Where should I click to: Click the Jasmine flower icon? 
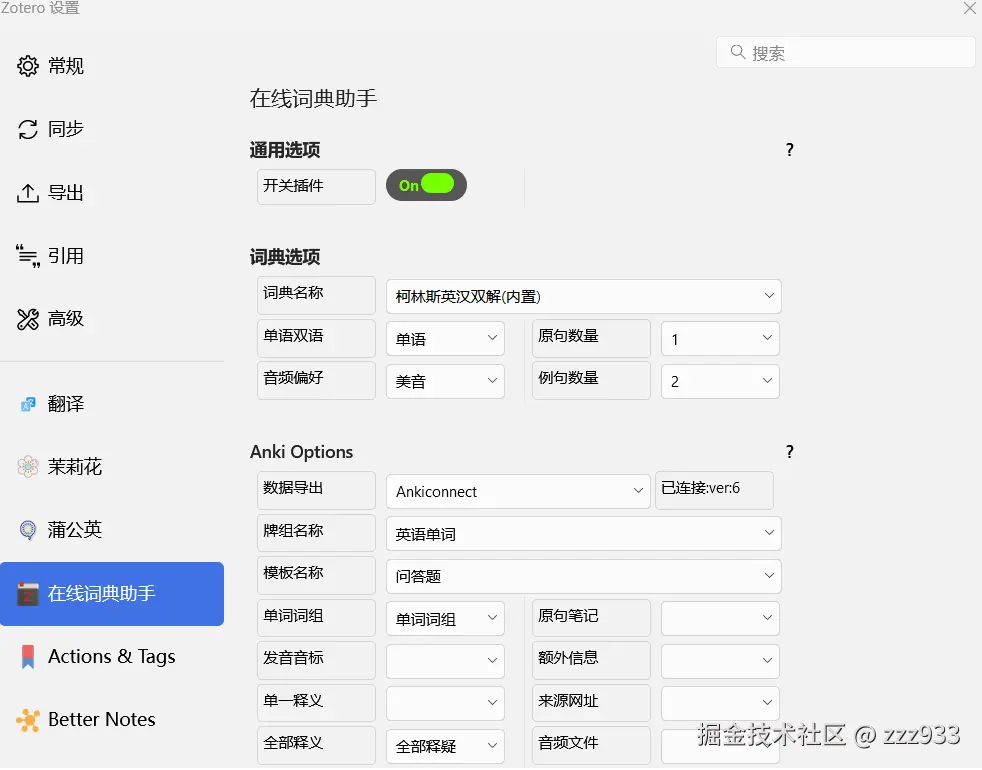(x=28, y=467)
